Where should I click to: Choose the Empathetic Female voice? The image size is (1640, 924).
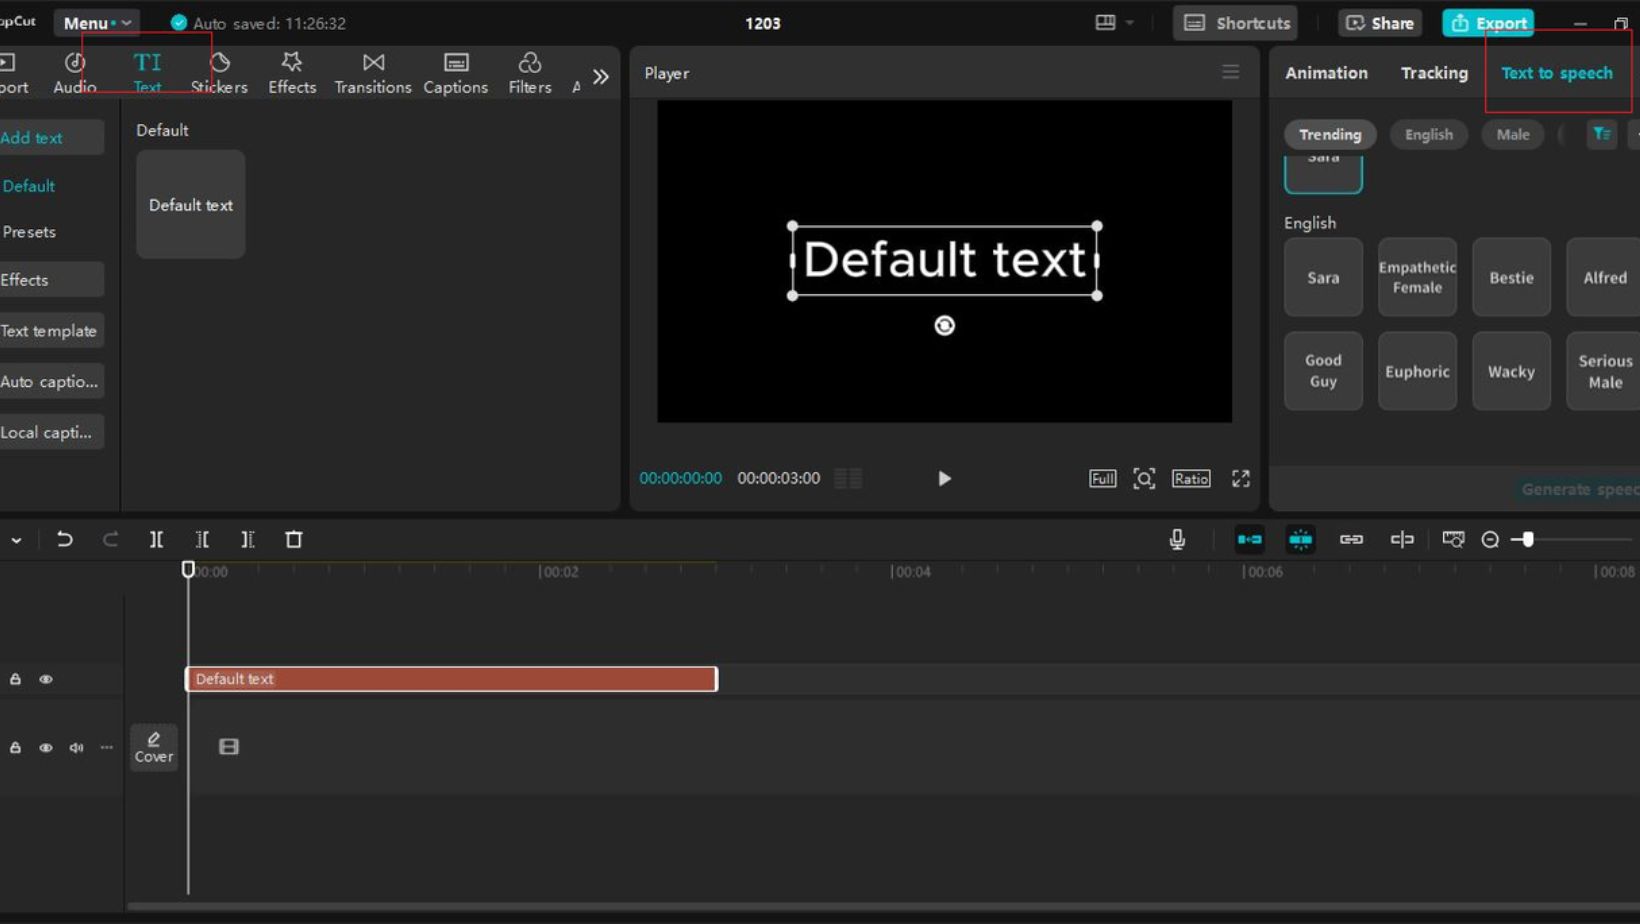tap(1417, 278)
